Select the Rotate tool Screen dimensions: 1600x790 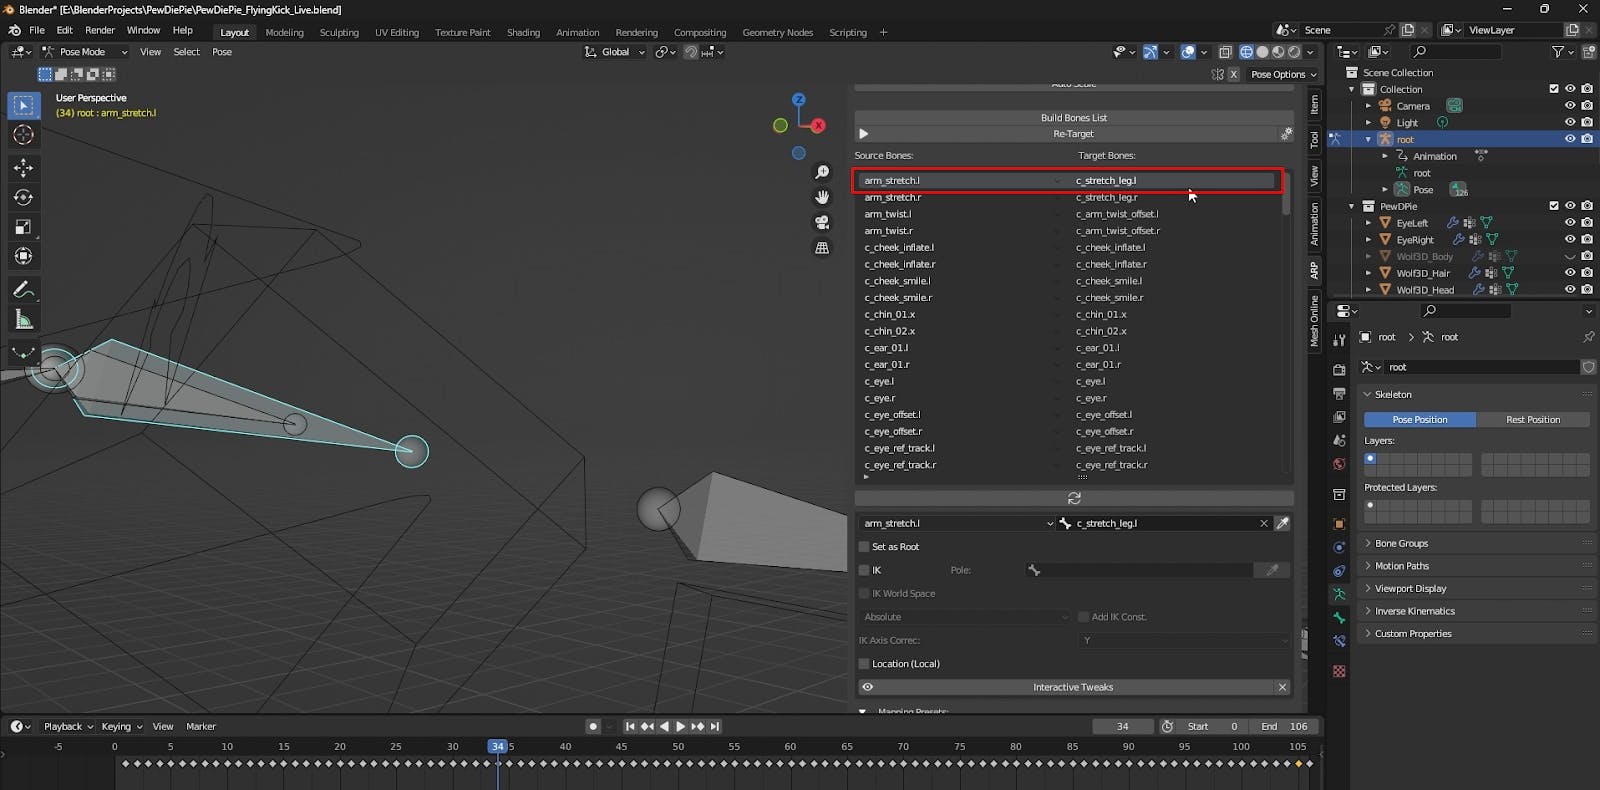click(23, 198)
